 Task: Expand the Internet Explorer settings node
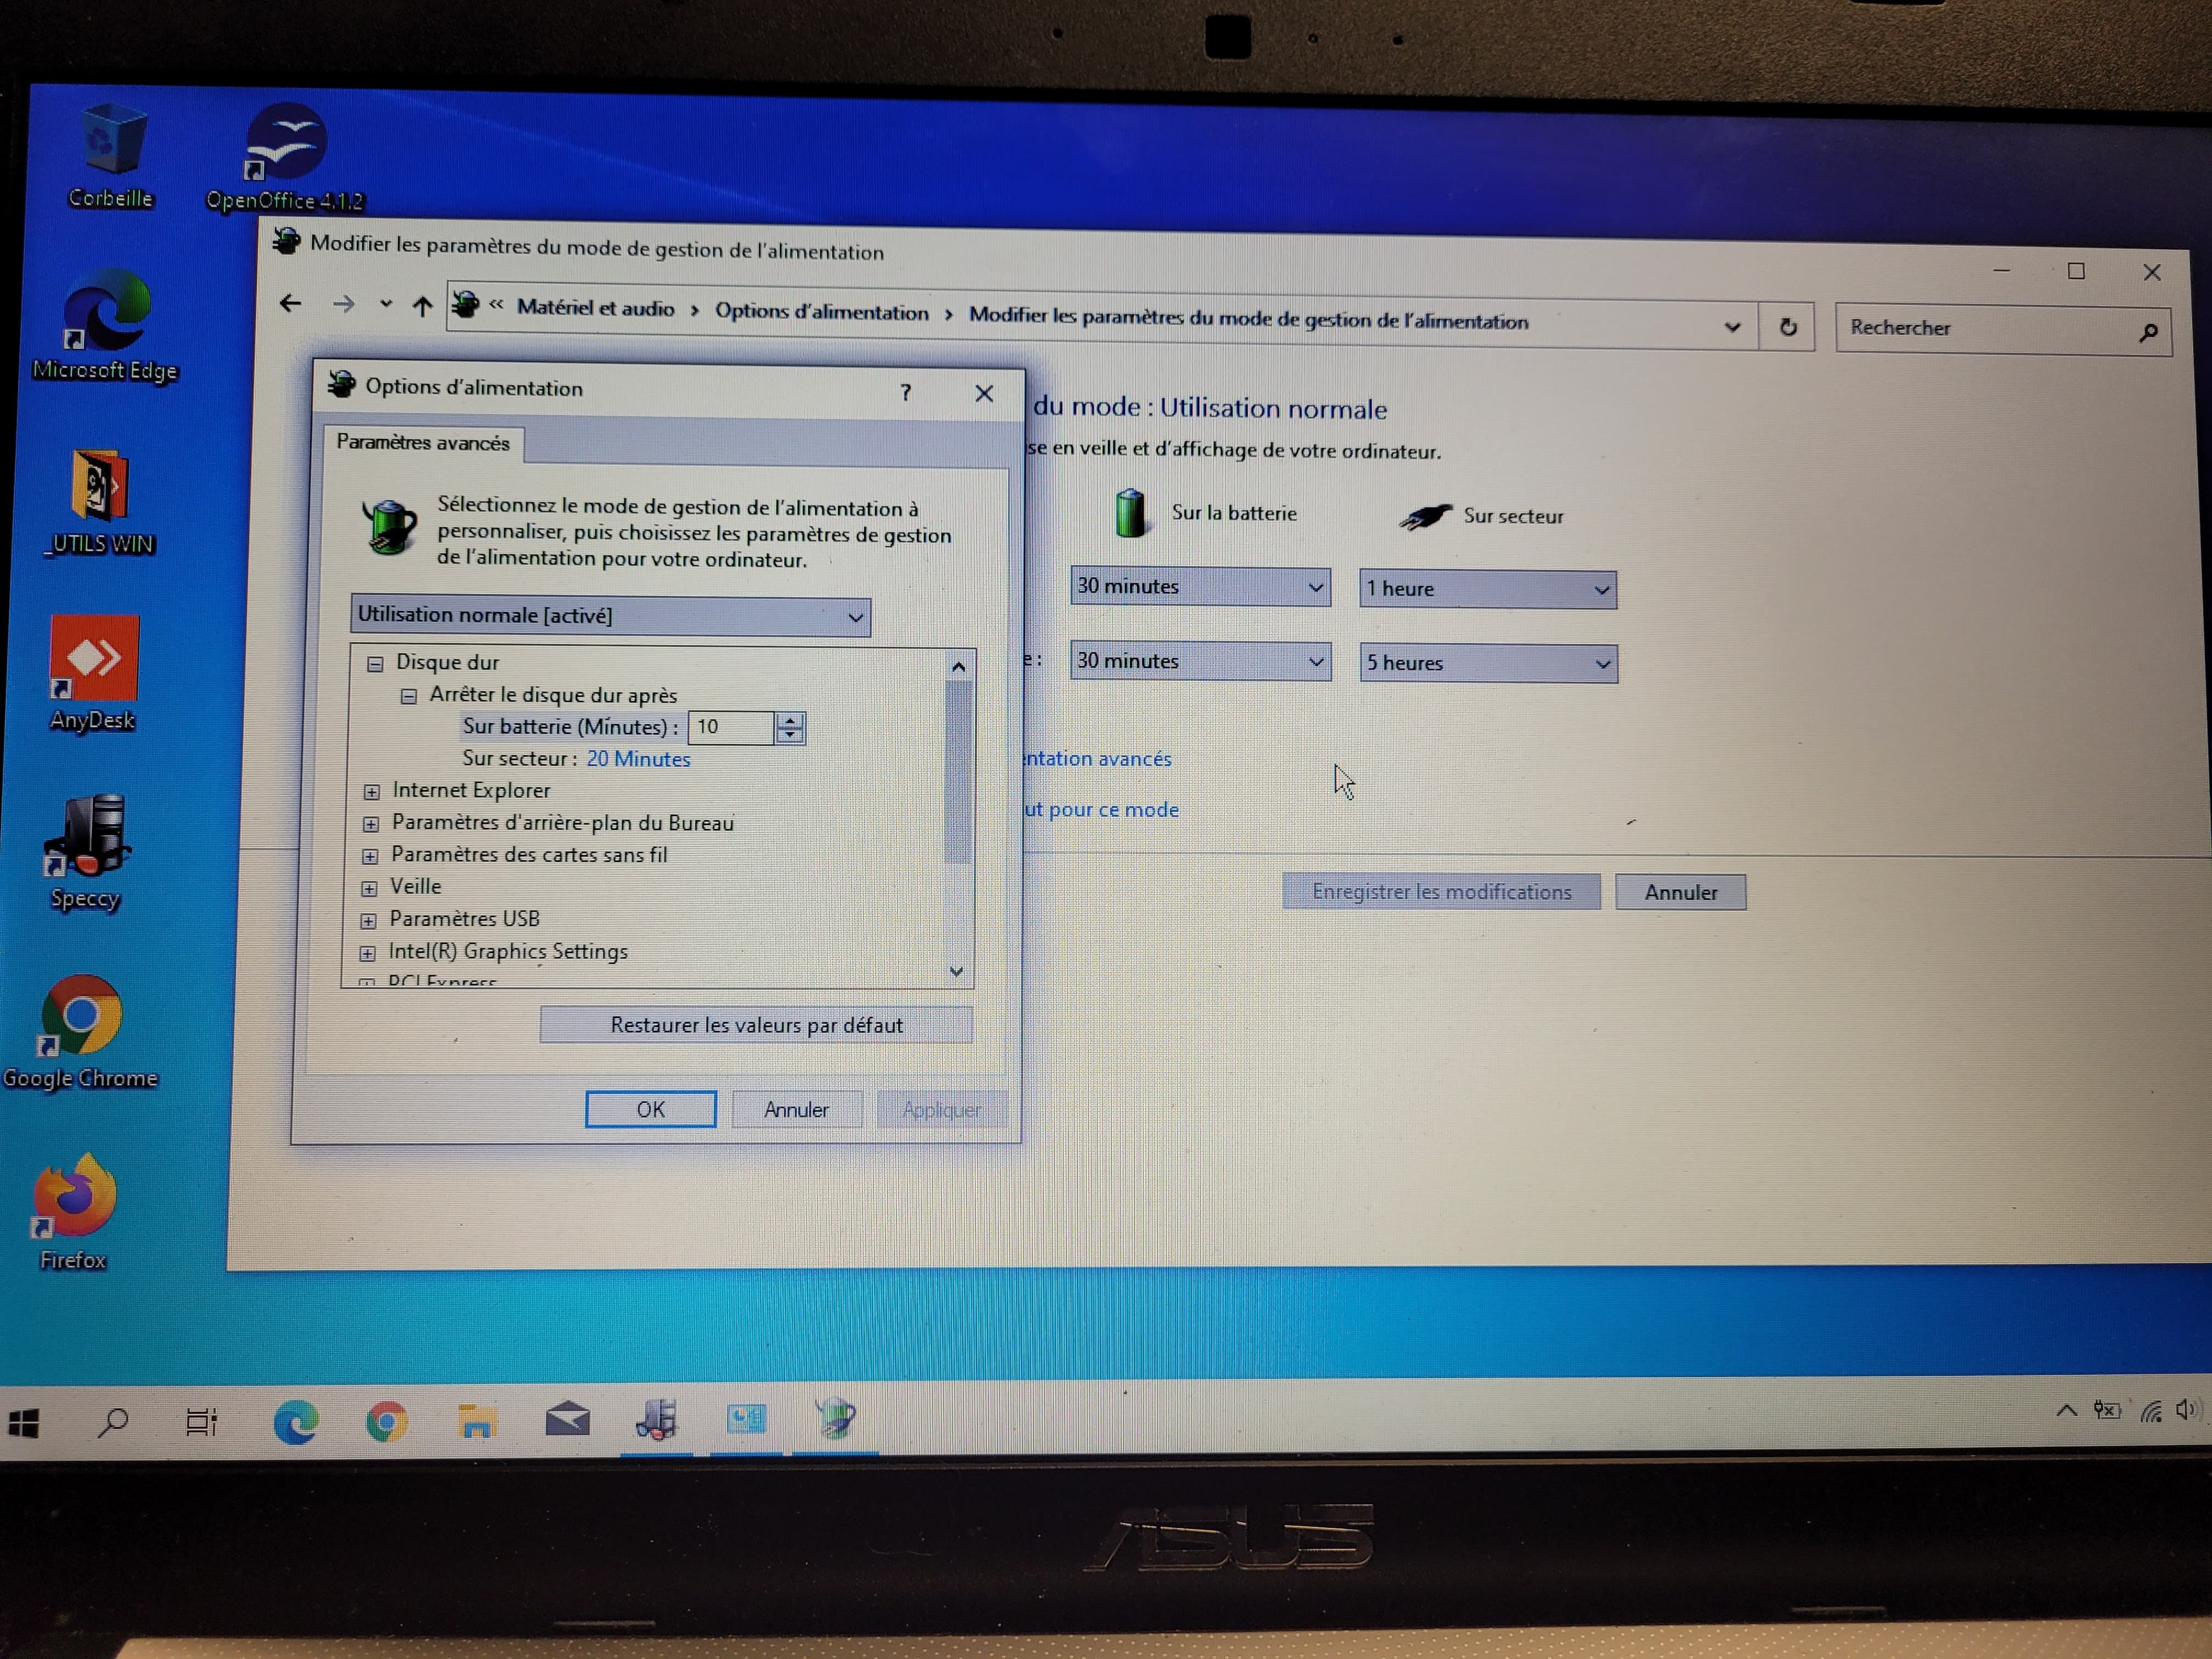(x=371, y=790)
